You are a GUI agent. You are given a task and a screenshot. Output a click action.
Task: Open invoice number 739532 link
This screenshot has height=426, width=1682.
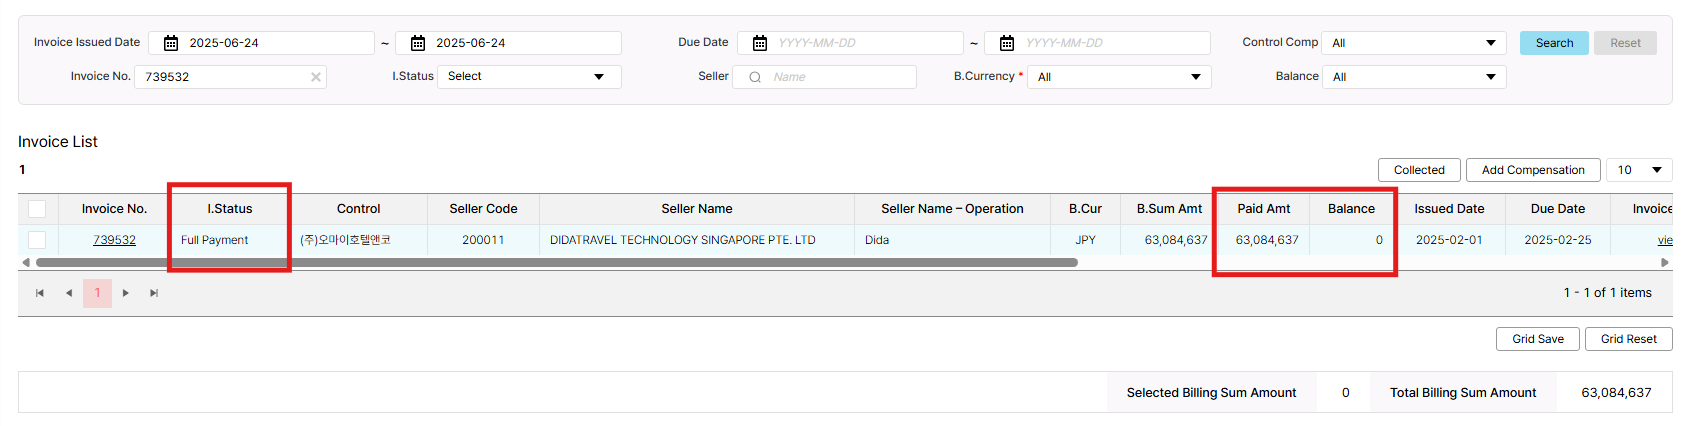pos(114,240)
